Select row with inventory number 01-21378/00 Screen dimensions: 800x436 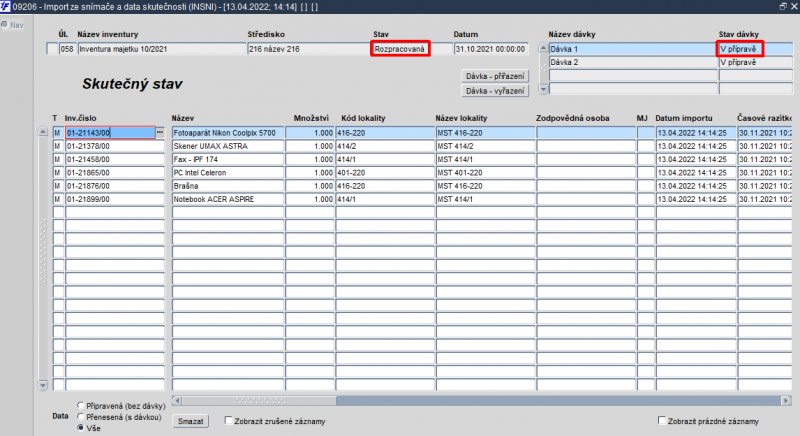[115, 146]
